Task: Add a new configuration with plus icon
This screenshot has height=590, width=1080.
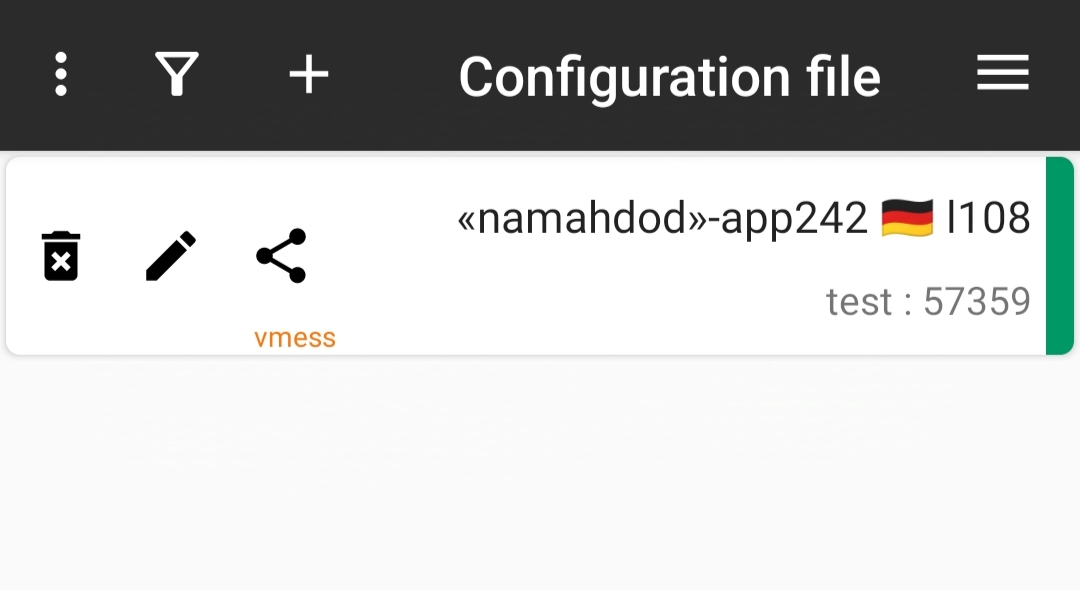Action: 309,74
